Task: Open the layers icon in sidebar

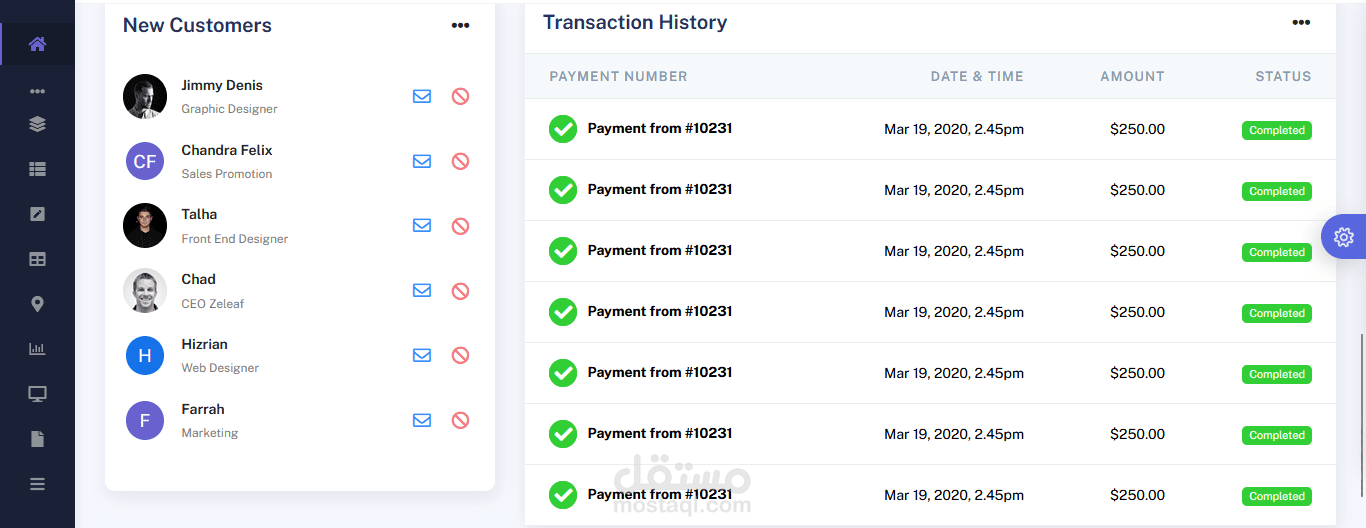Action: [x=37, y=125]
